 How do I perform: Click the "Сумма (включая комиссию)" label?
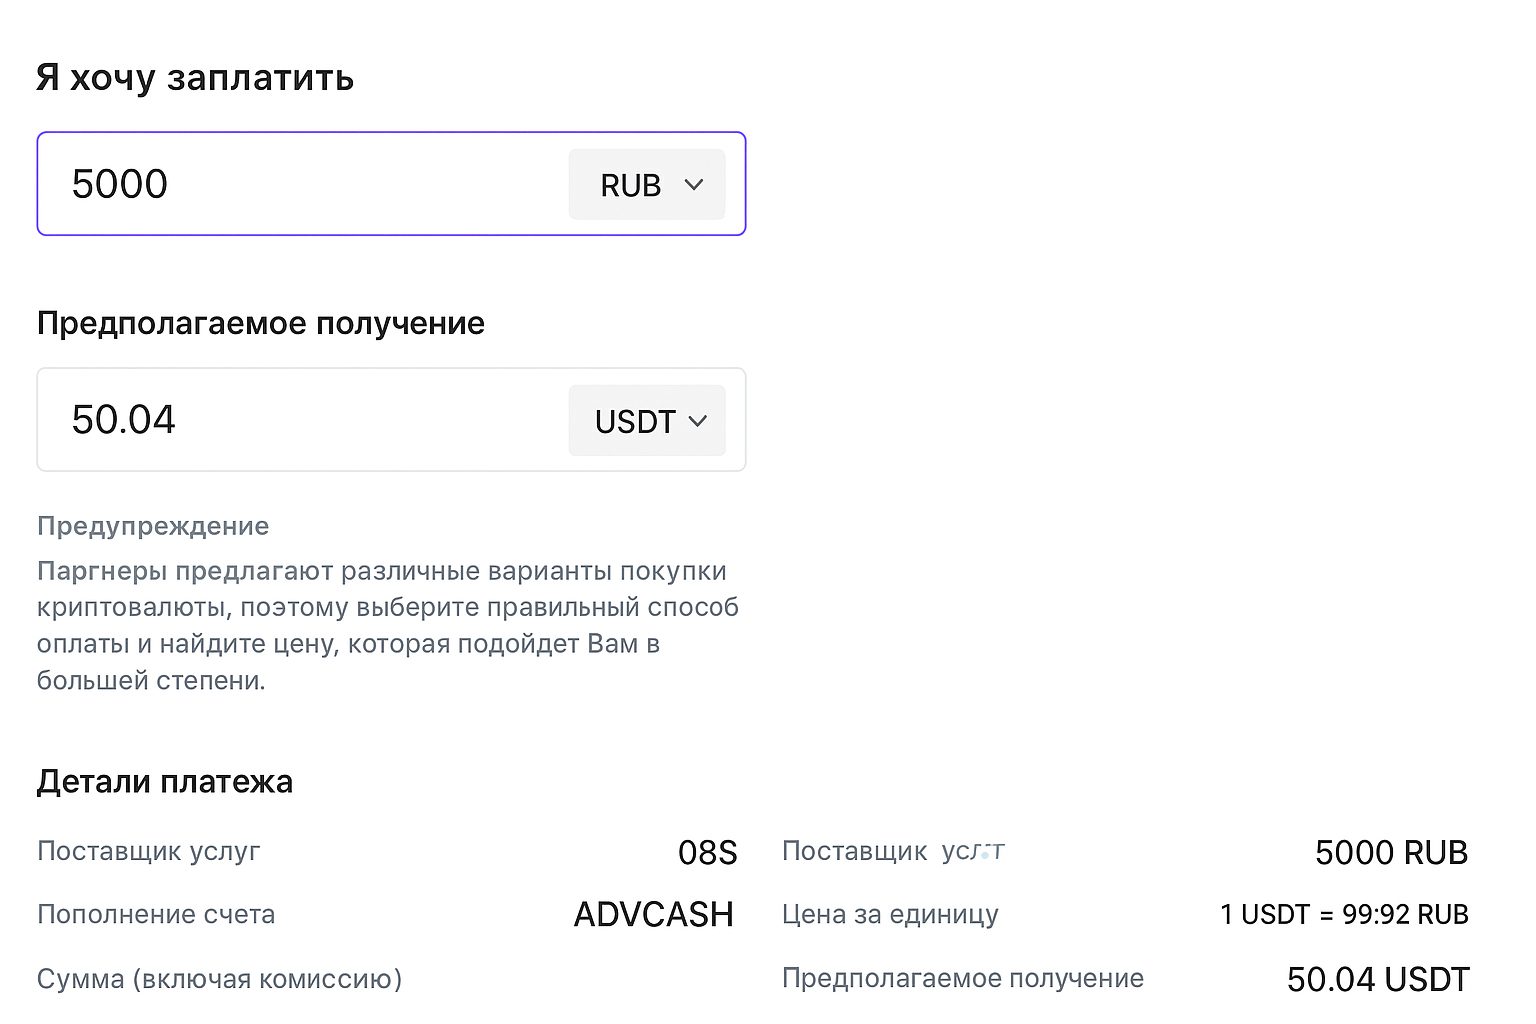(219, 979)
